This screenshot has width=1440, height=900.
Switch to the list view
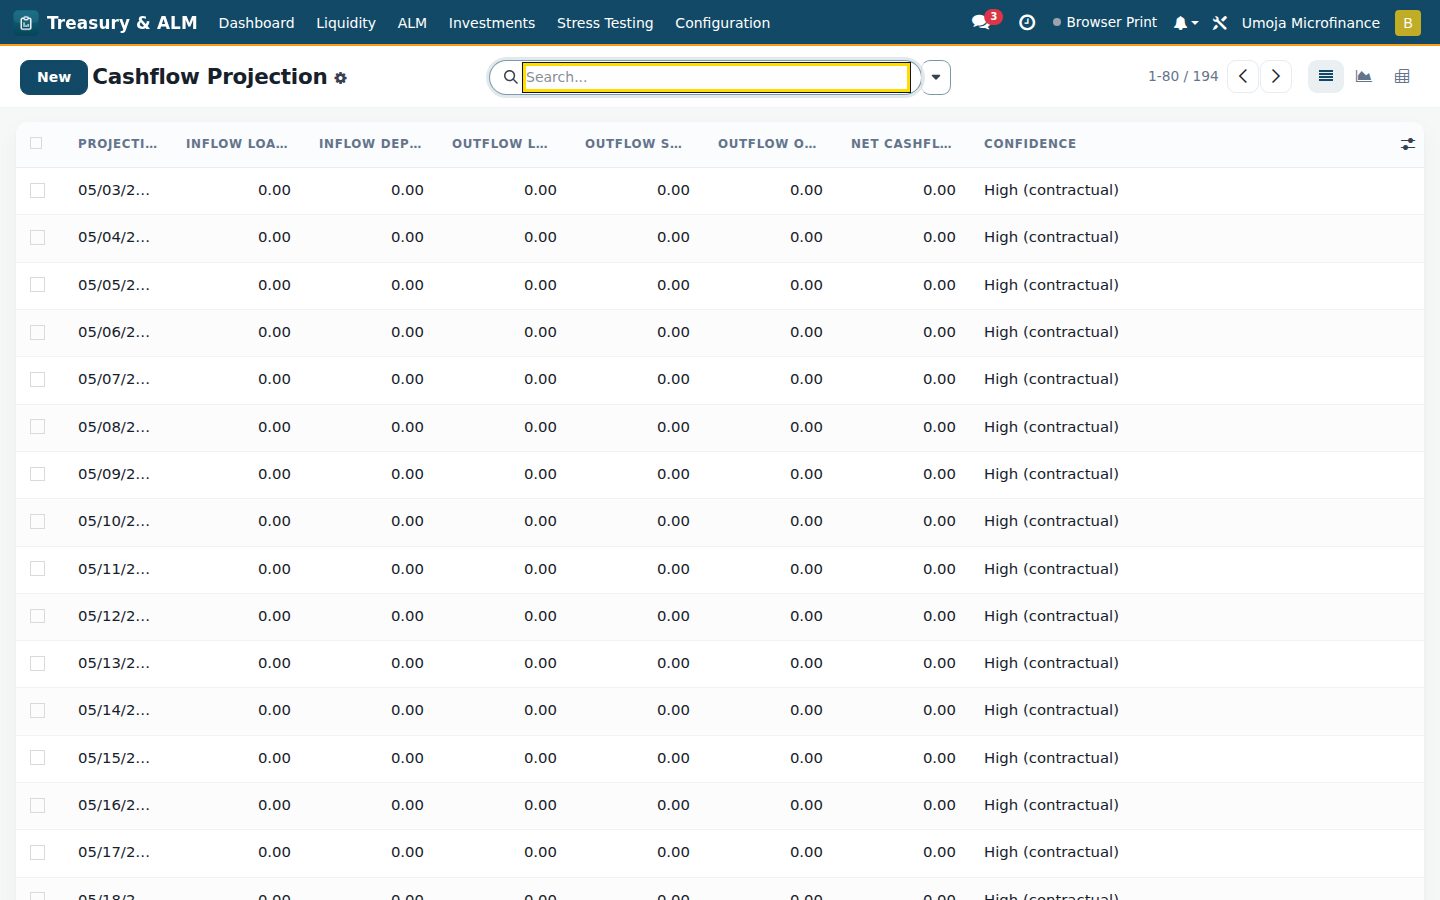pyautogui.click(x=1326, y=76)
